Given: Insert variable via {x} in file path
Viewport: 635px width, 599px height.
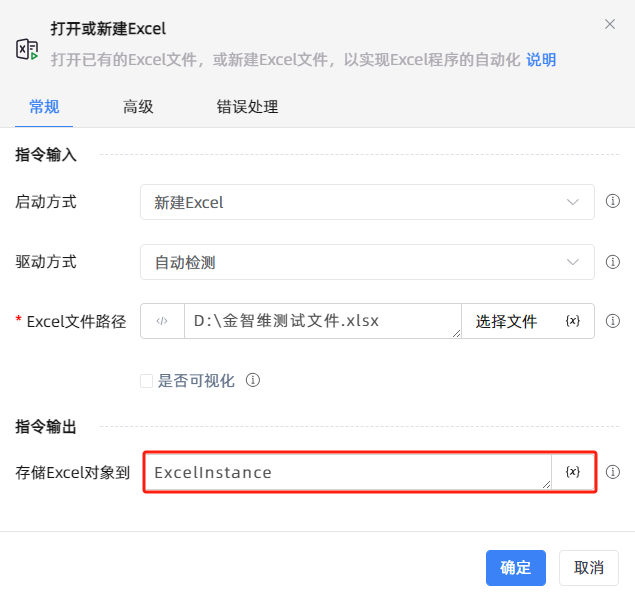Looking at the screenshot, I should point(572,321).
